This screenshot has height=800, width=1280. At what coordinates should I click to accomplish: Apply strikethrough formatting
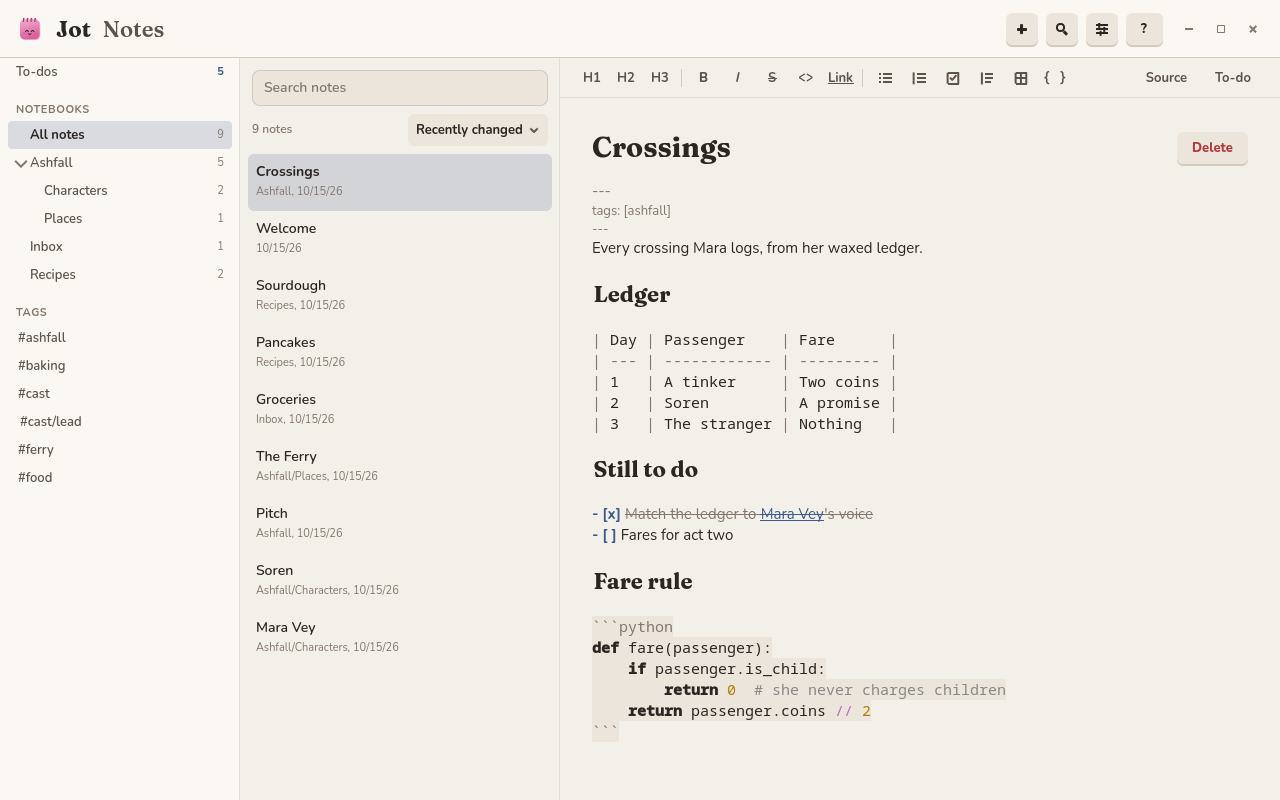pos(772,77)
